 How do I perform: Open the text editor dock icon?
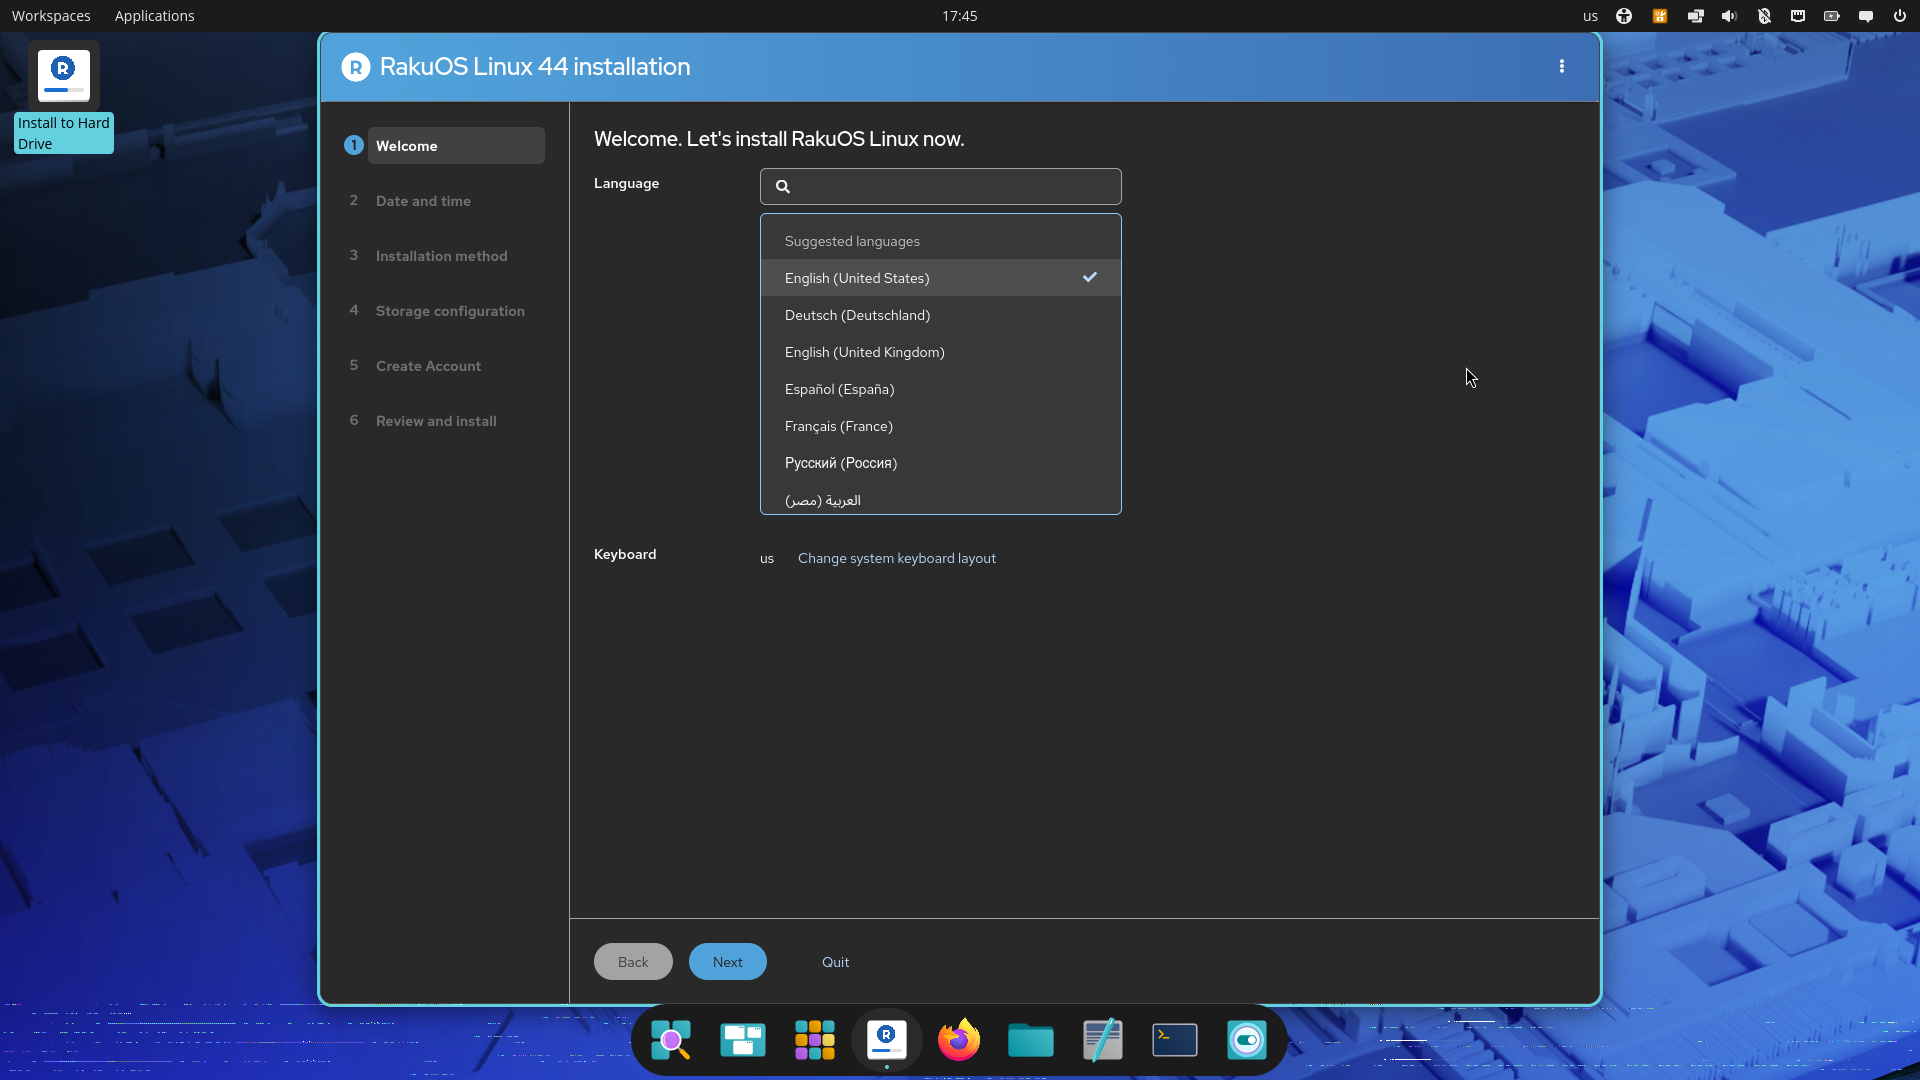tap(1103, 1040)
